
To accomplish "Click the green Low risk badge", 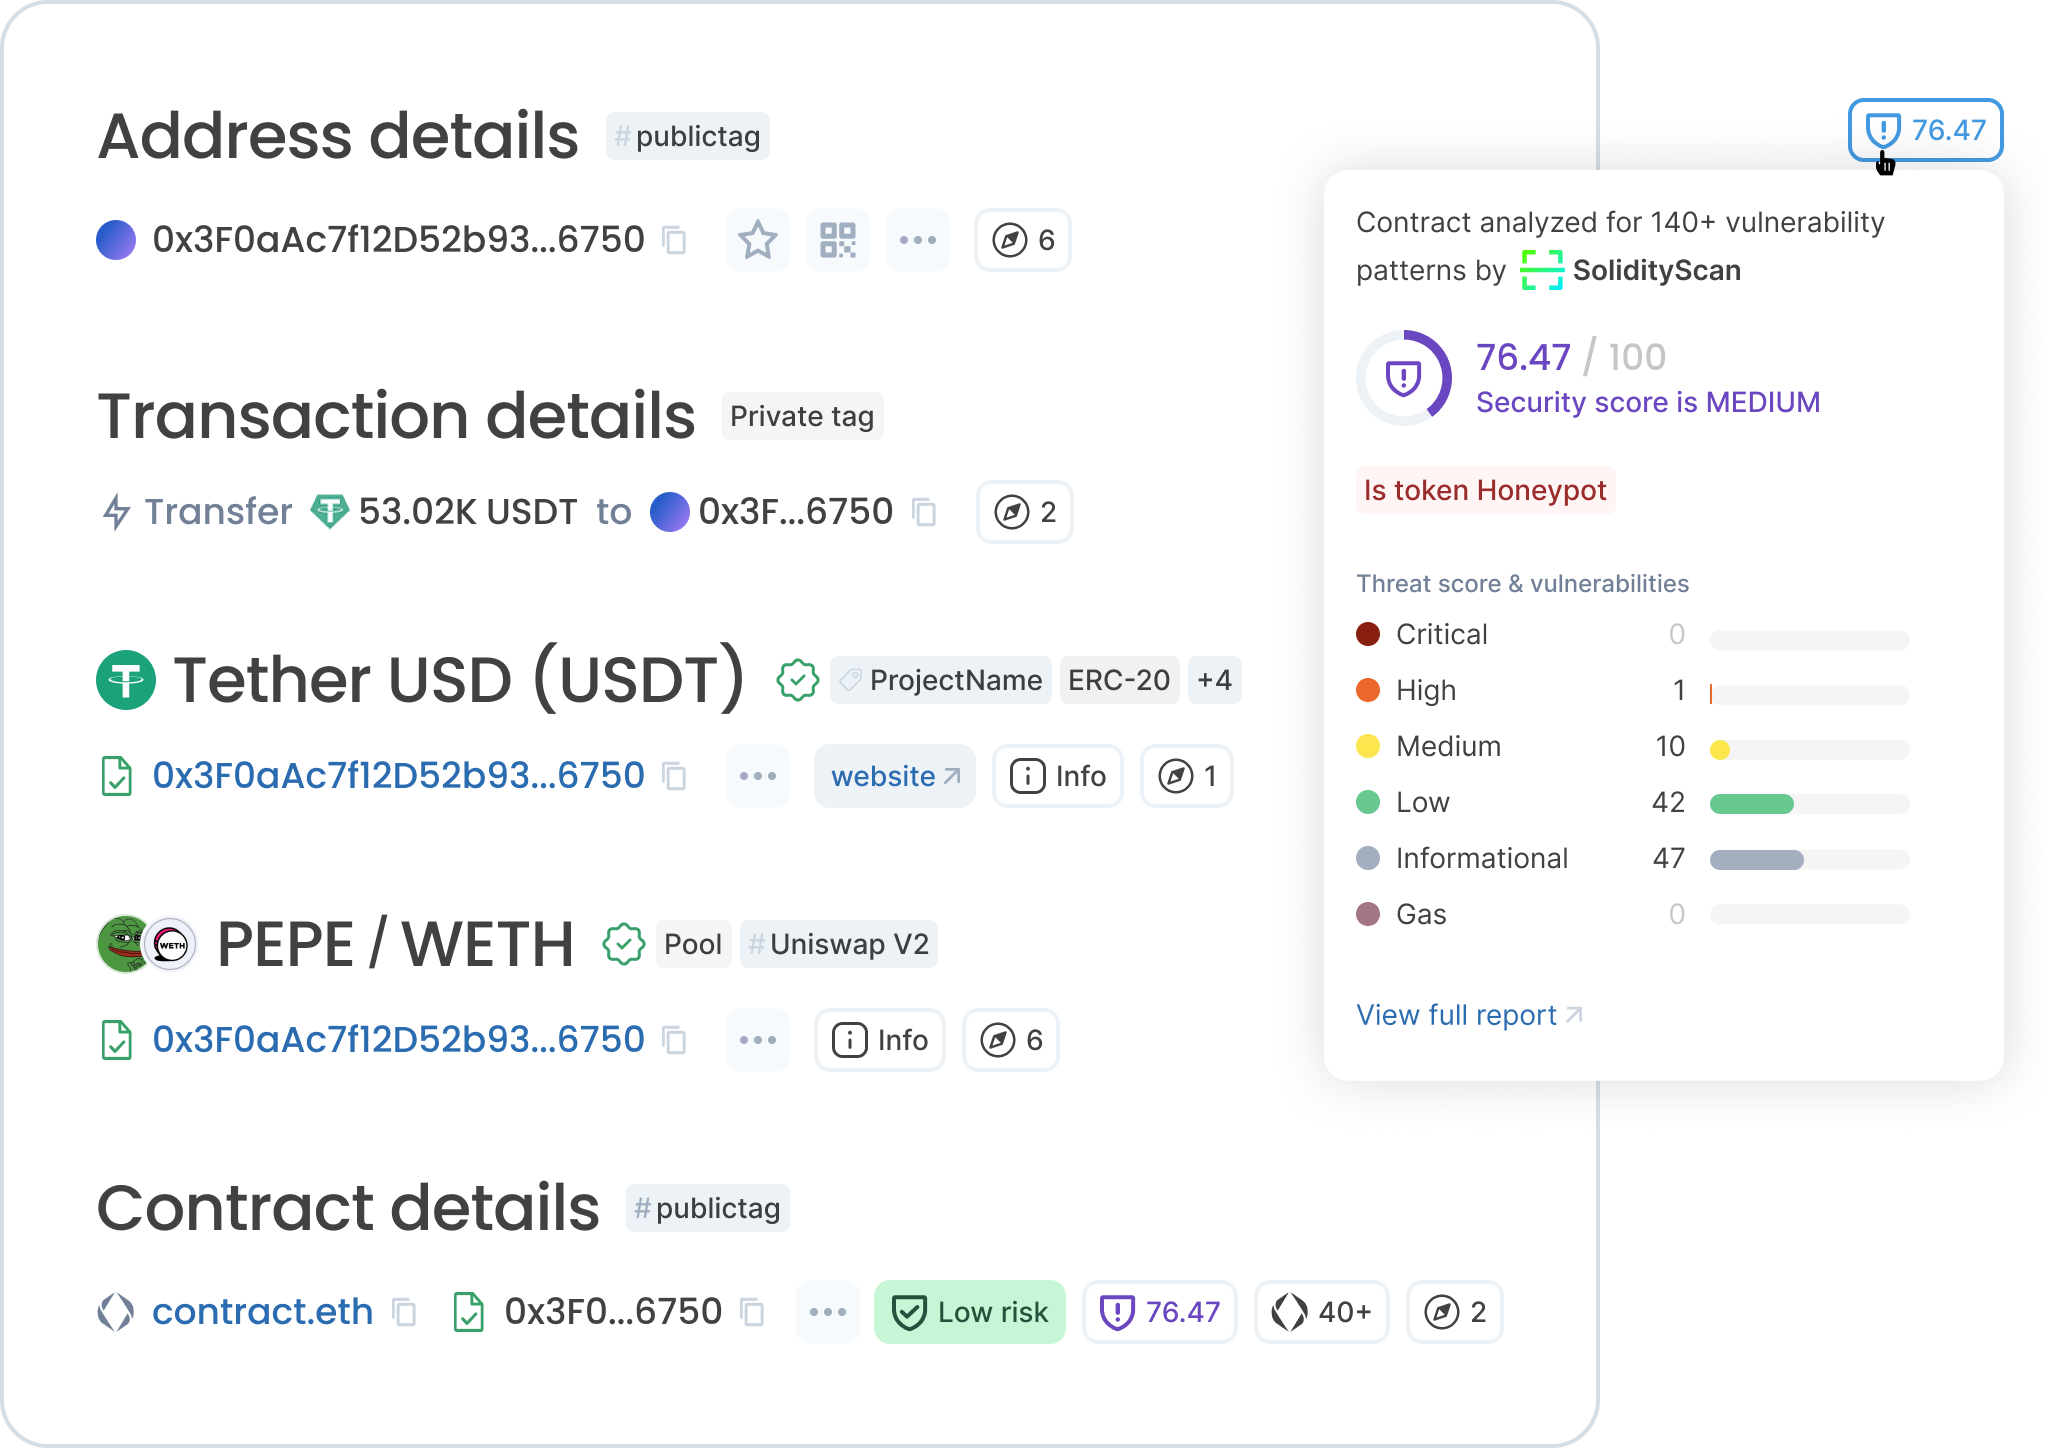I will (x=969, y=1311).
